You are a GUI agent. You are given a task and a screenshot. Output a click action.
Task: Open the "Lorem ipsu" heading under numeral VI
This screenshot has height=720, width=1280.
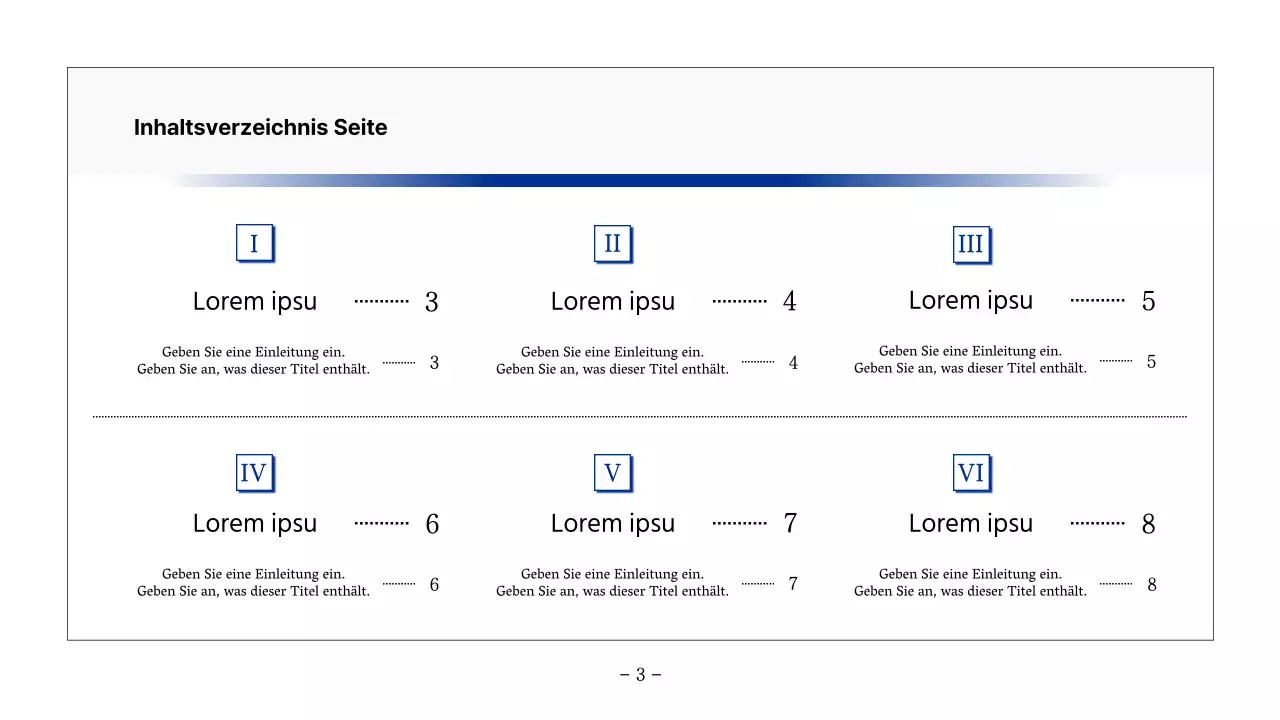coord(971,523)
